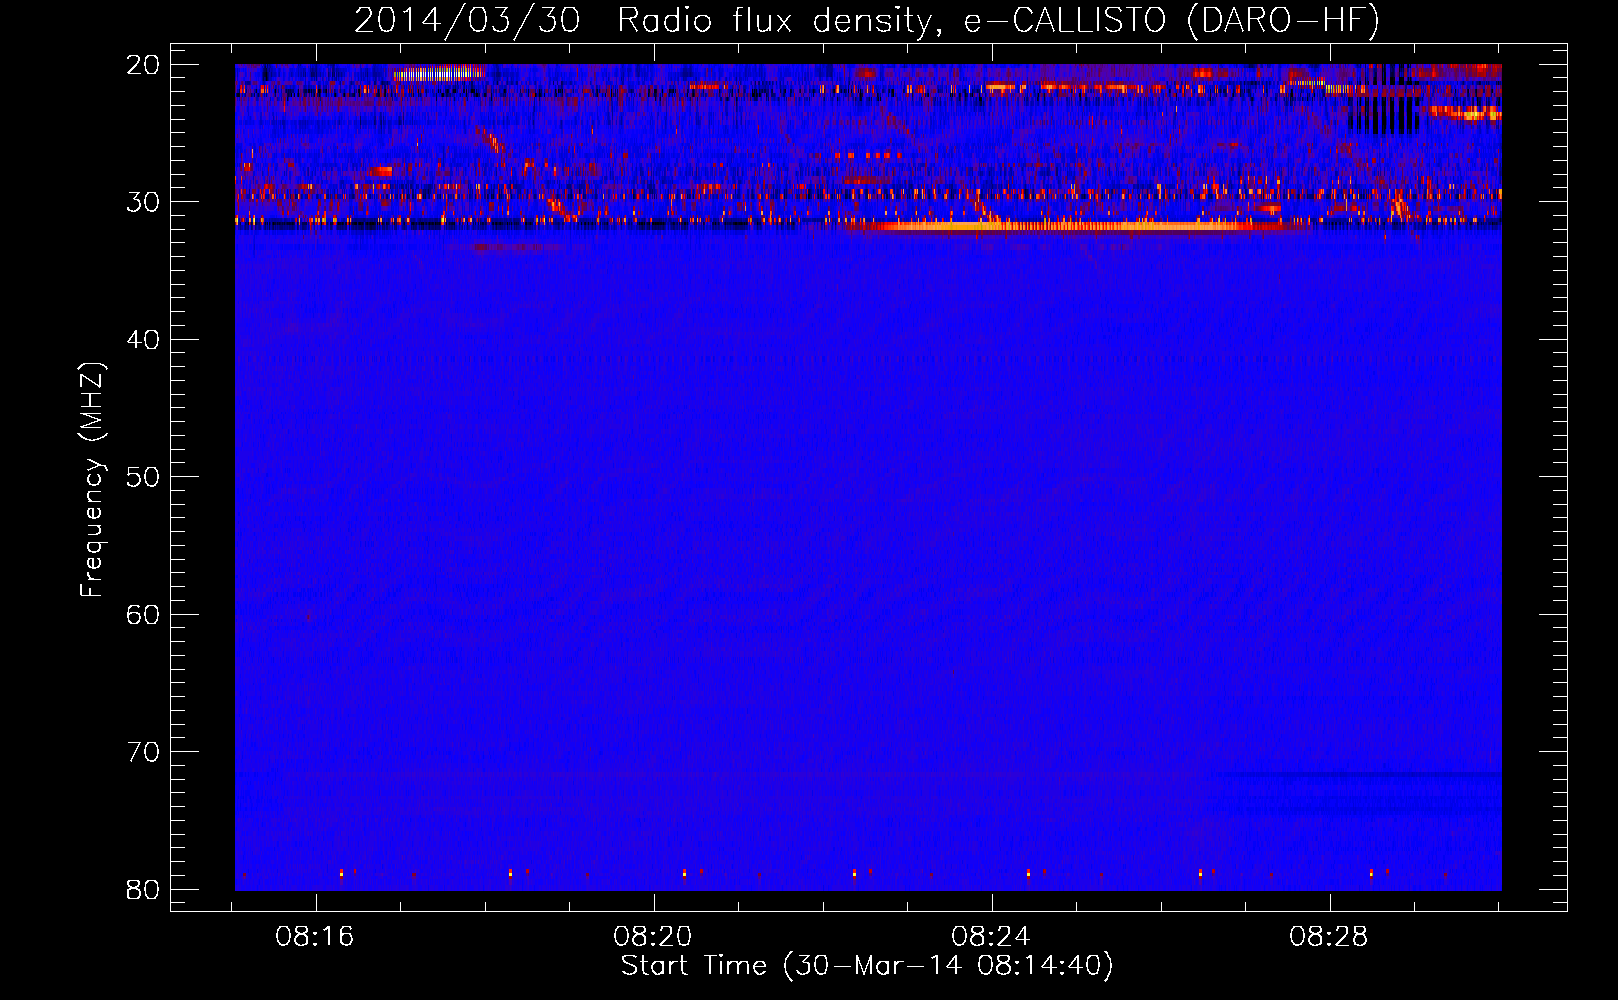The height and width of the screenshot is (1000, 1618).
Task: Click the '70' frequency tick label
Action: pyautogui.click(x=144, y=752)
